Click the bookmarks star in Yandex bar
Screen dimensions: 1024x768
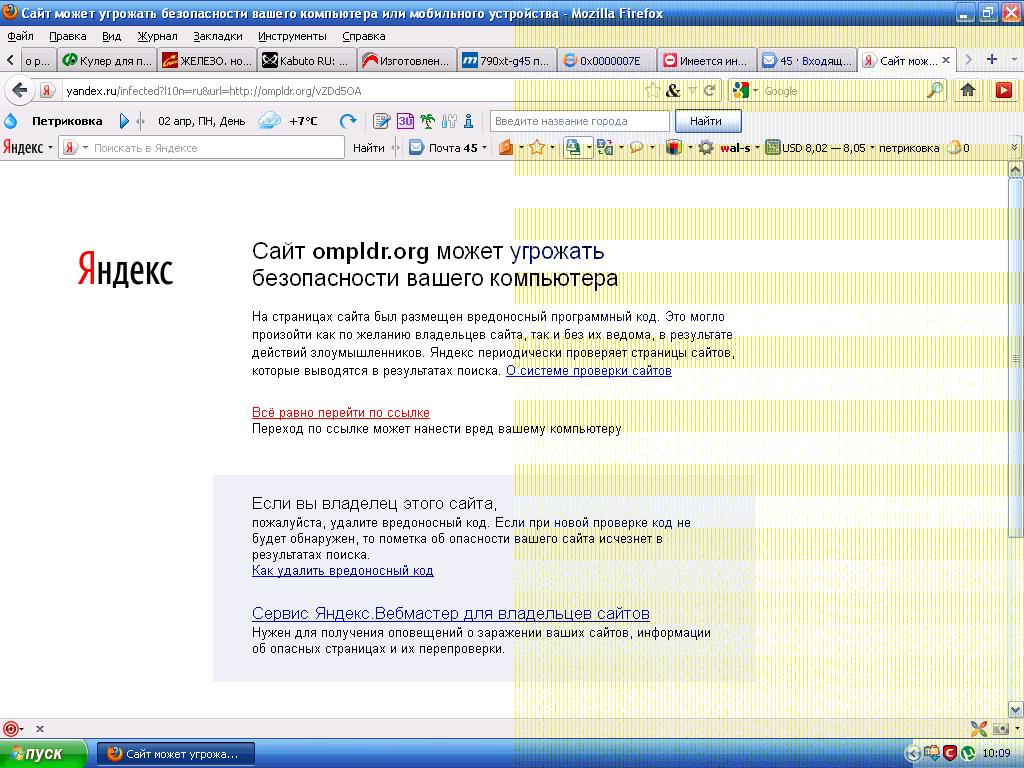537,148
